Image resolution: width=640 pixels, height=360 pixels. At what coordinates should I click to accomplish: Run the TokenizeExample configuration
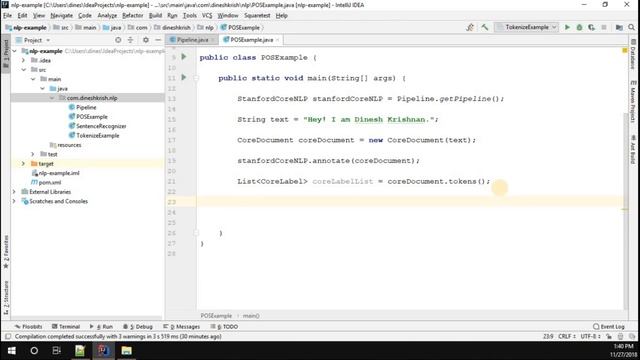567,27
